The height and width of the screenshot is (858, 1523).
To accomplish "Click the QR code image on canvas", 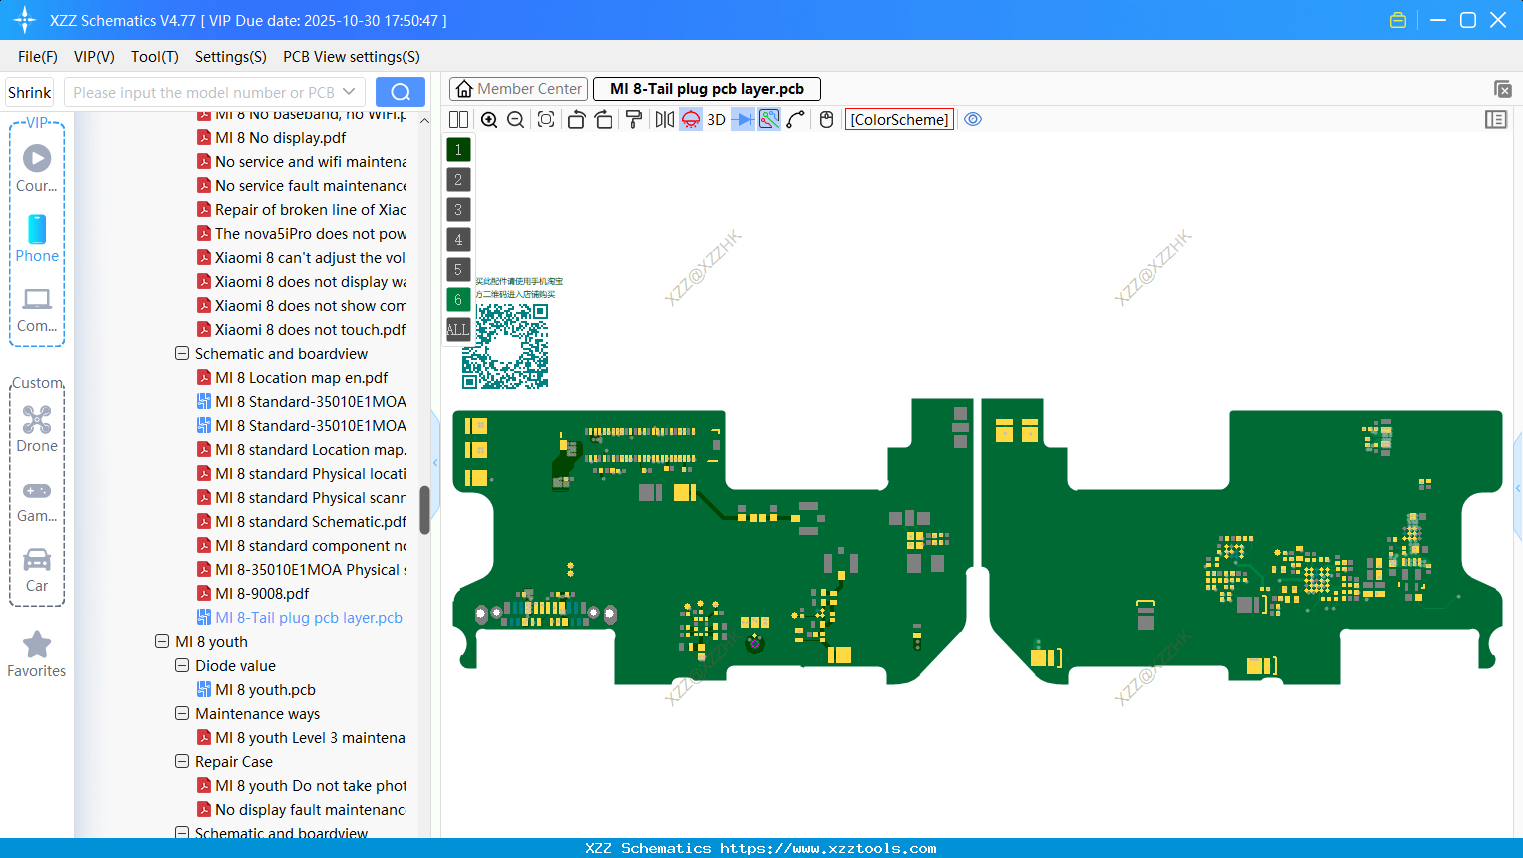I will [505, 346].
